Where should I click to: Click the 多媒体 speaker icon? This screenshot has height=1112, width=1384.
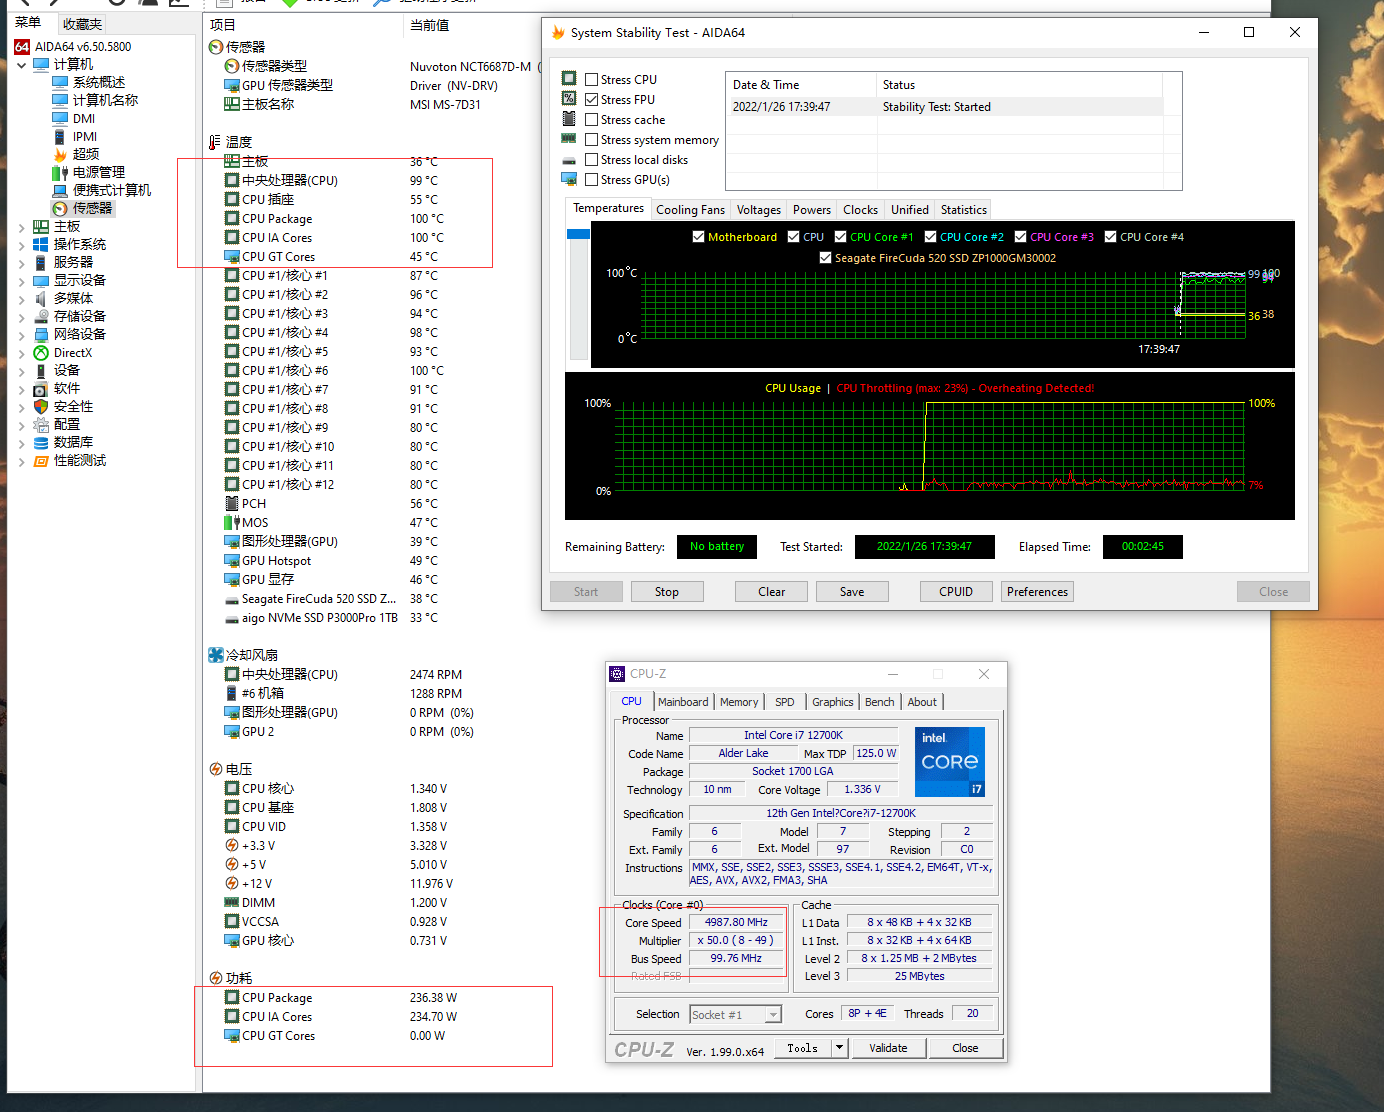coord(41,298)
